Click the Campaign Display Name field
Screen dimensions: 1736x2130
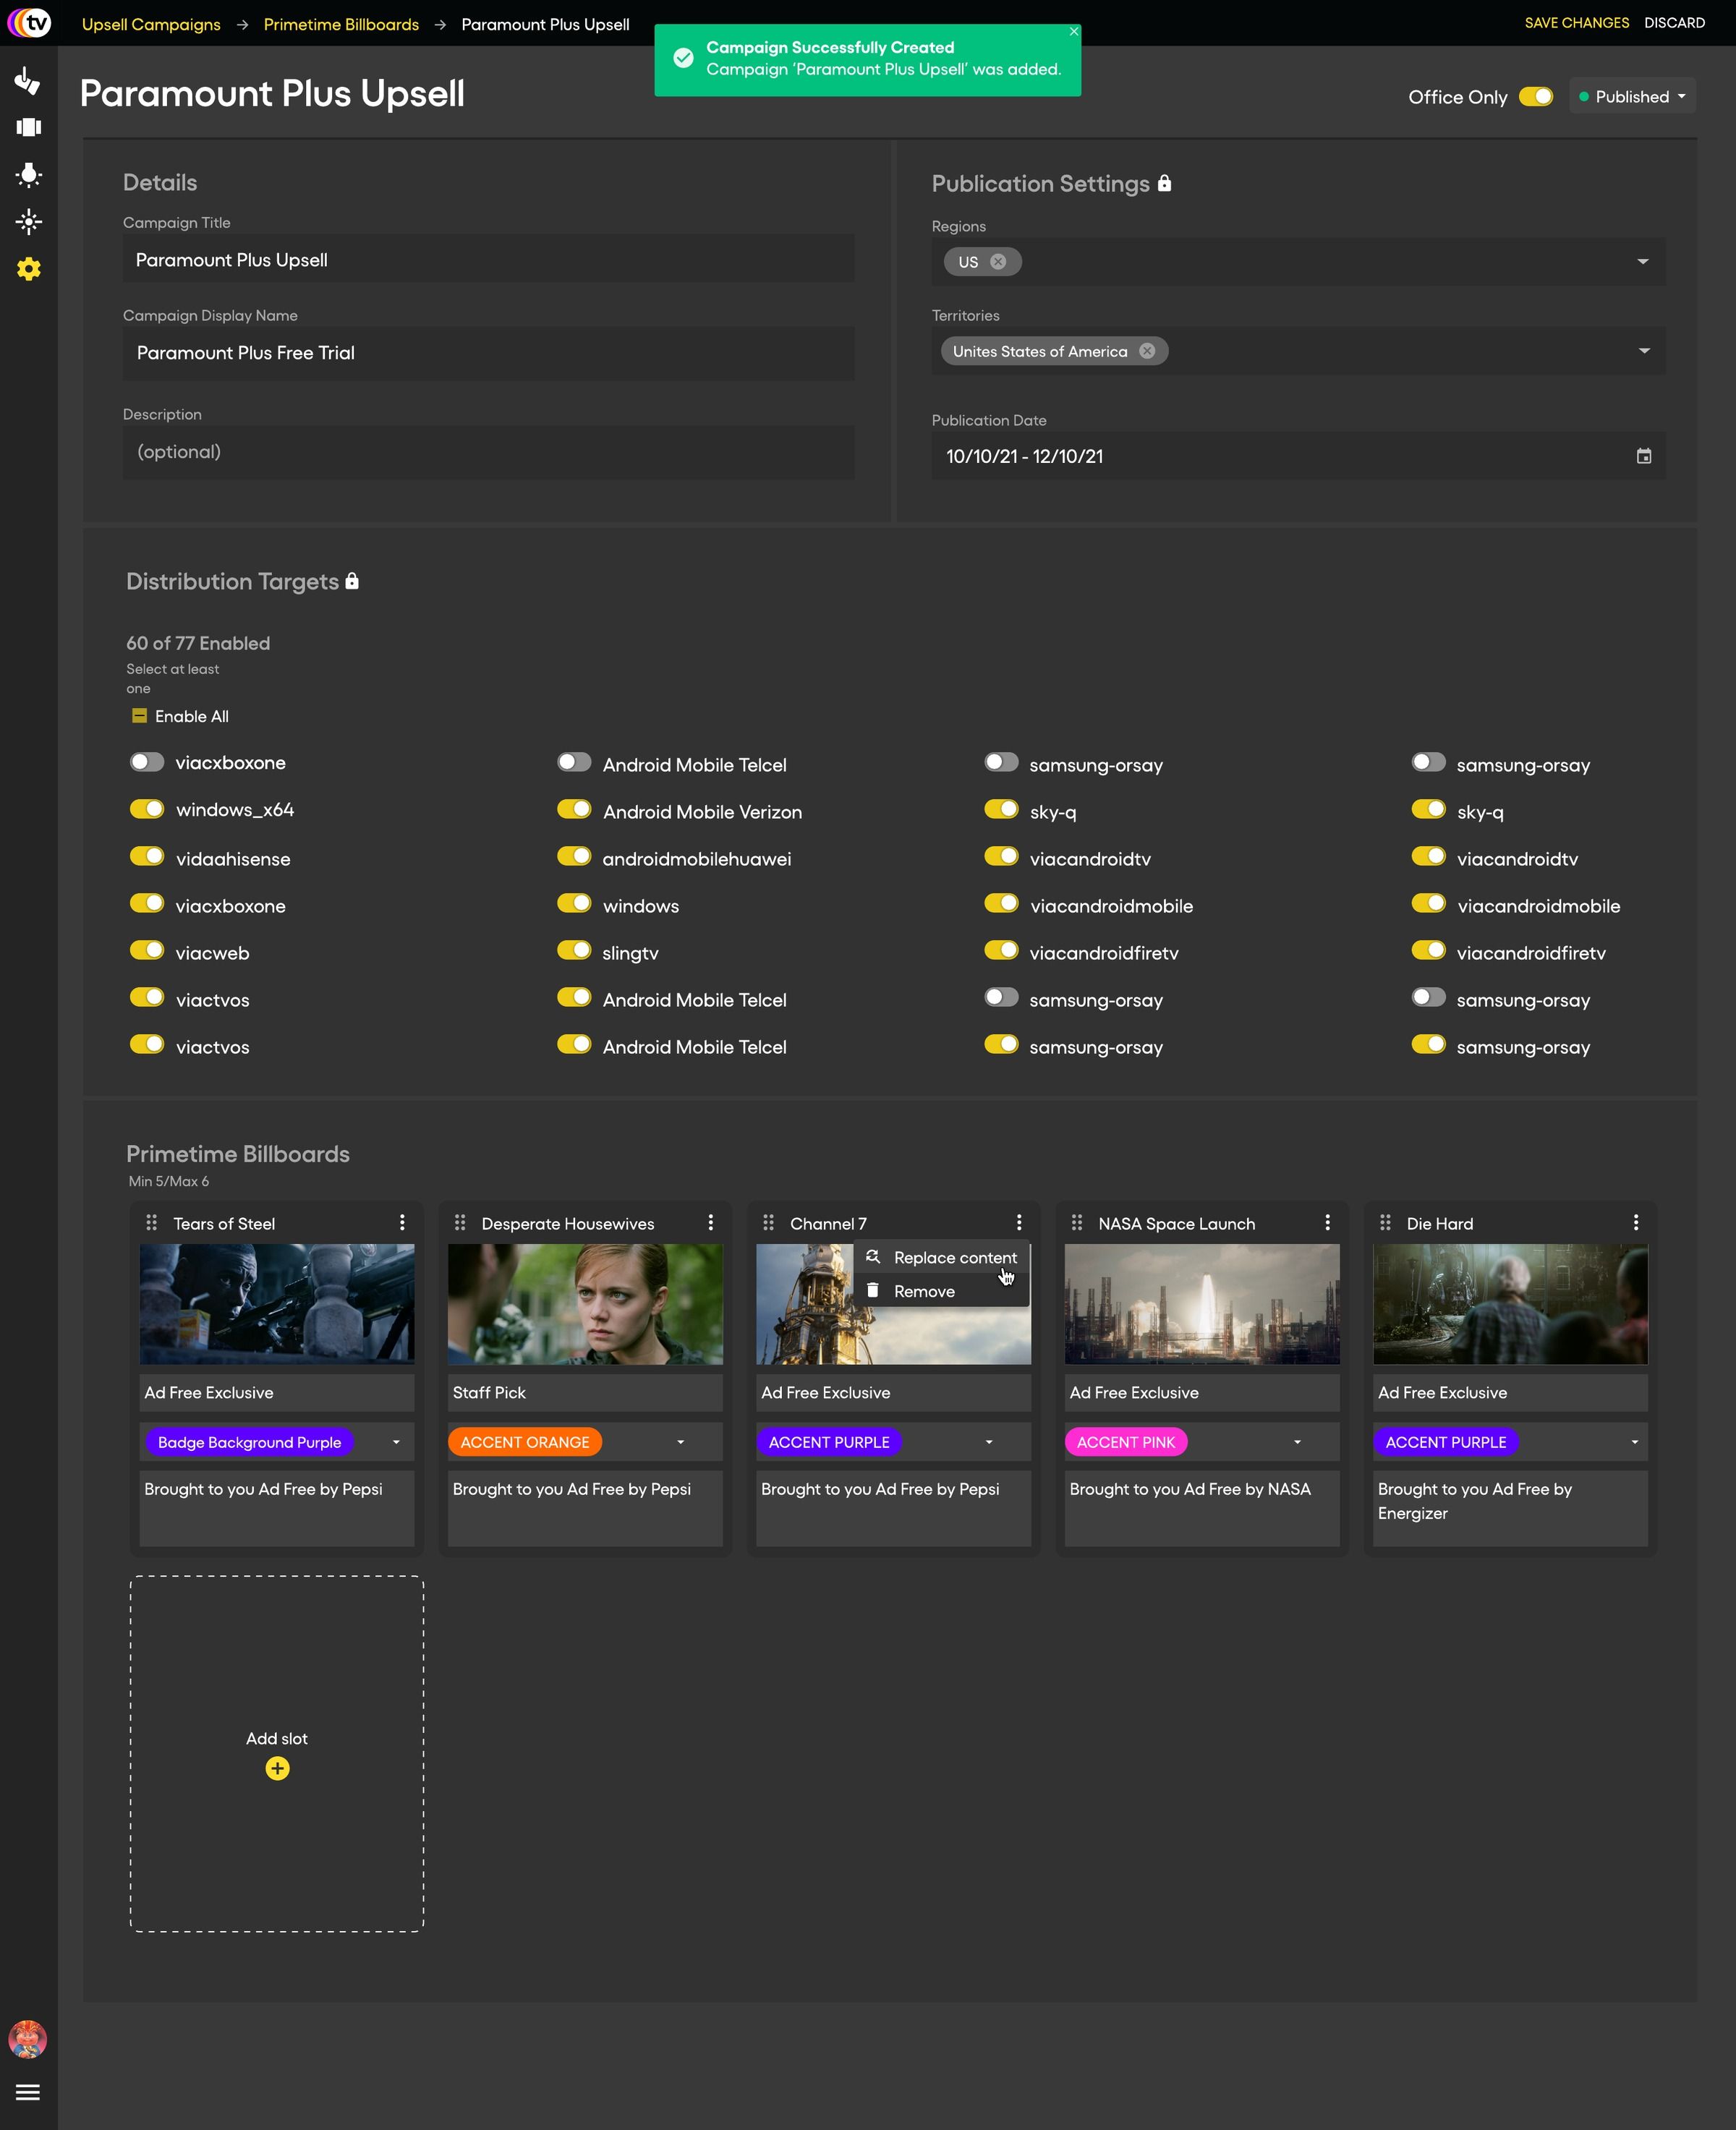[488, 353]
